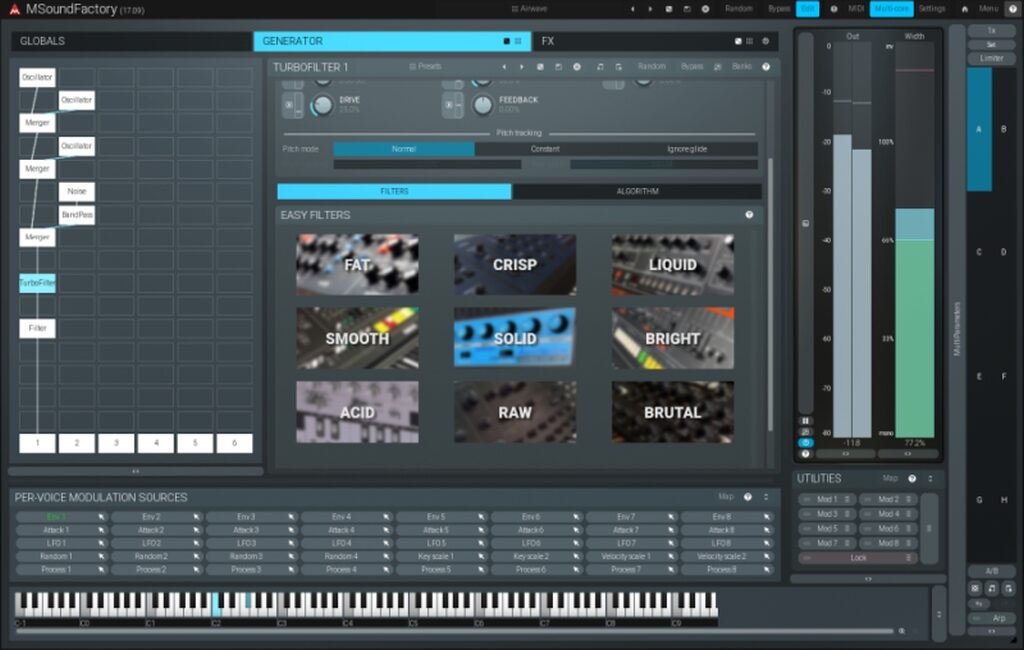
Task: Click TurboFilter 1 previous preset arrow
Action: coord(504,67)
